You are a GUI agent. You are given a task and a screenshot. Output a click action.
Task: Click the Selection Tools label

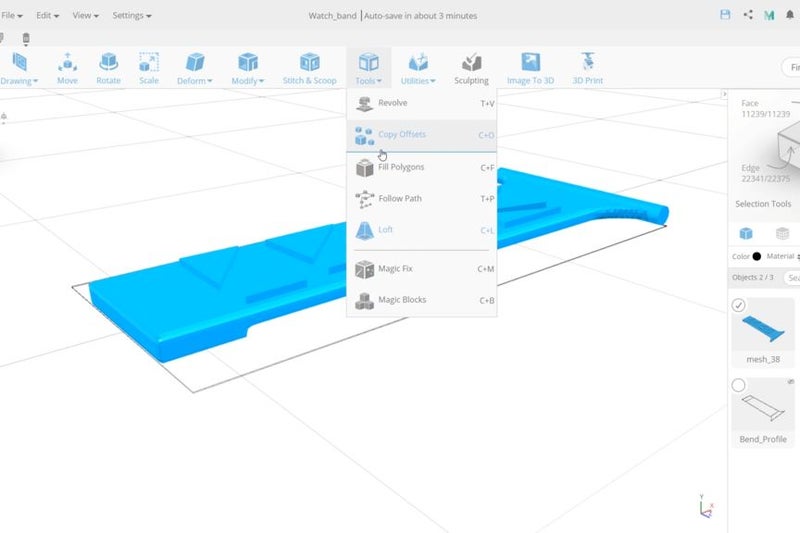(763, 204)
